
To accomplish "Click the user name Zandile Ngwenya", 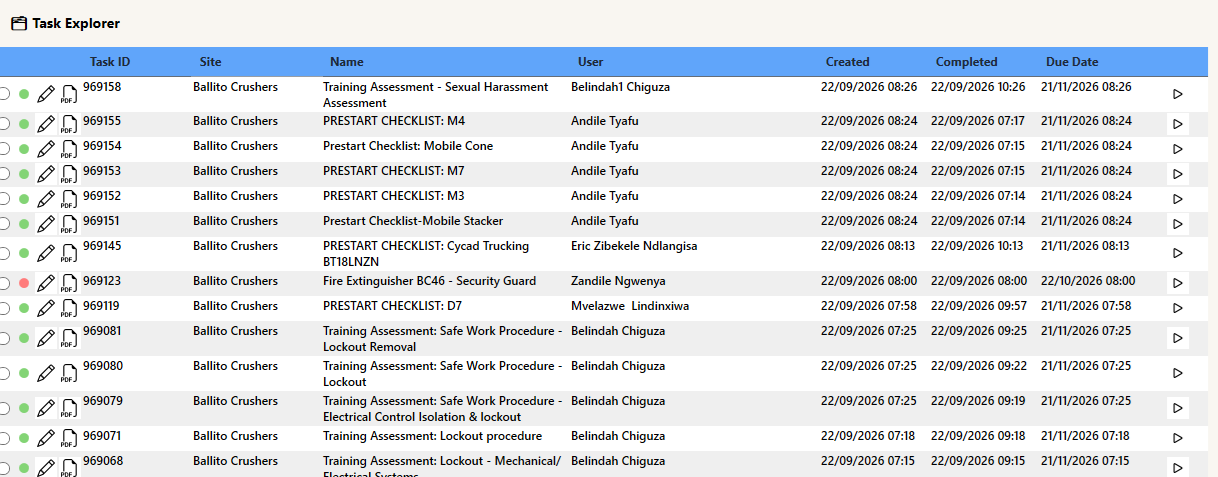I will click(618, 281).
